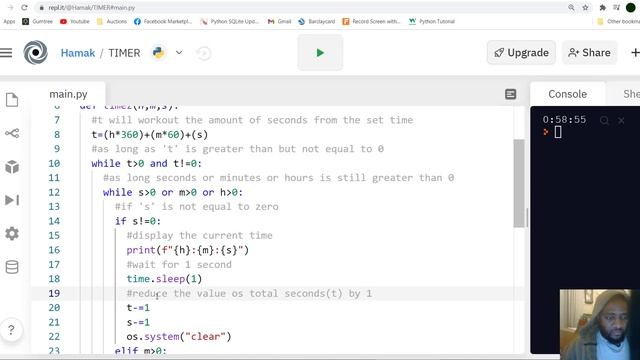This screenshot has width=640, height=360.
Task: Click the console output 0:58:55
Action: coord(564,120)
